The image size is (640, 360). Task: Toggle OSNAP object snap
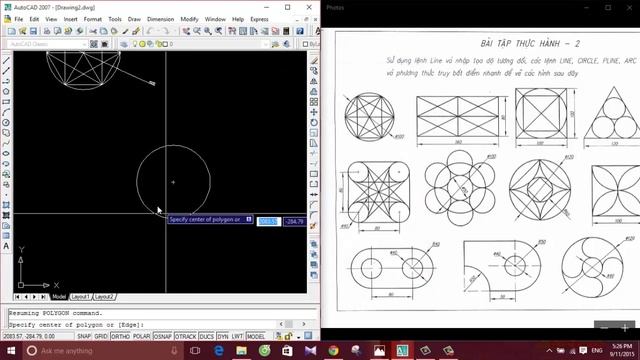tap(162, 336)
